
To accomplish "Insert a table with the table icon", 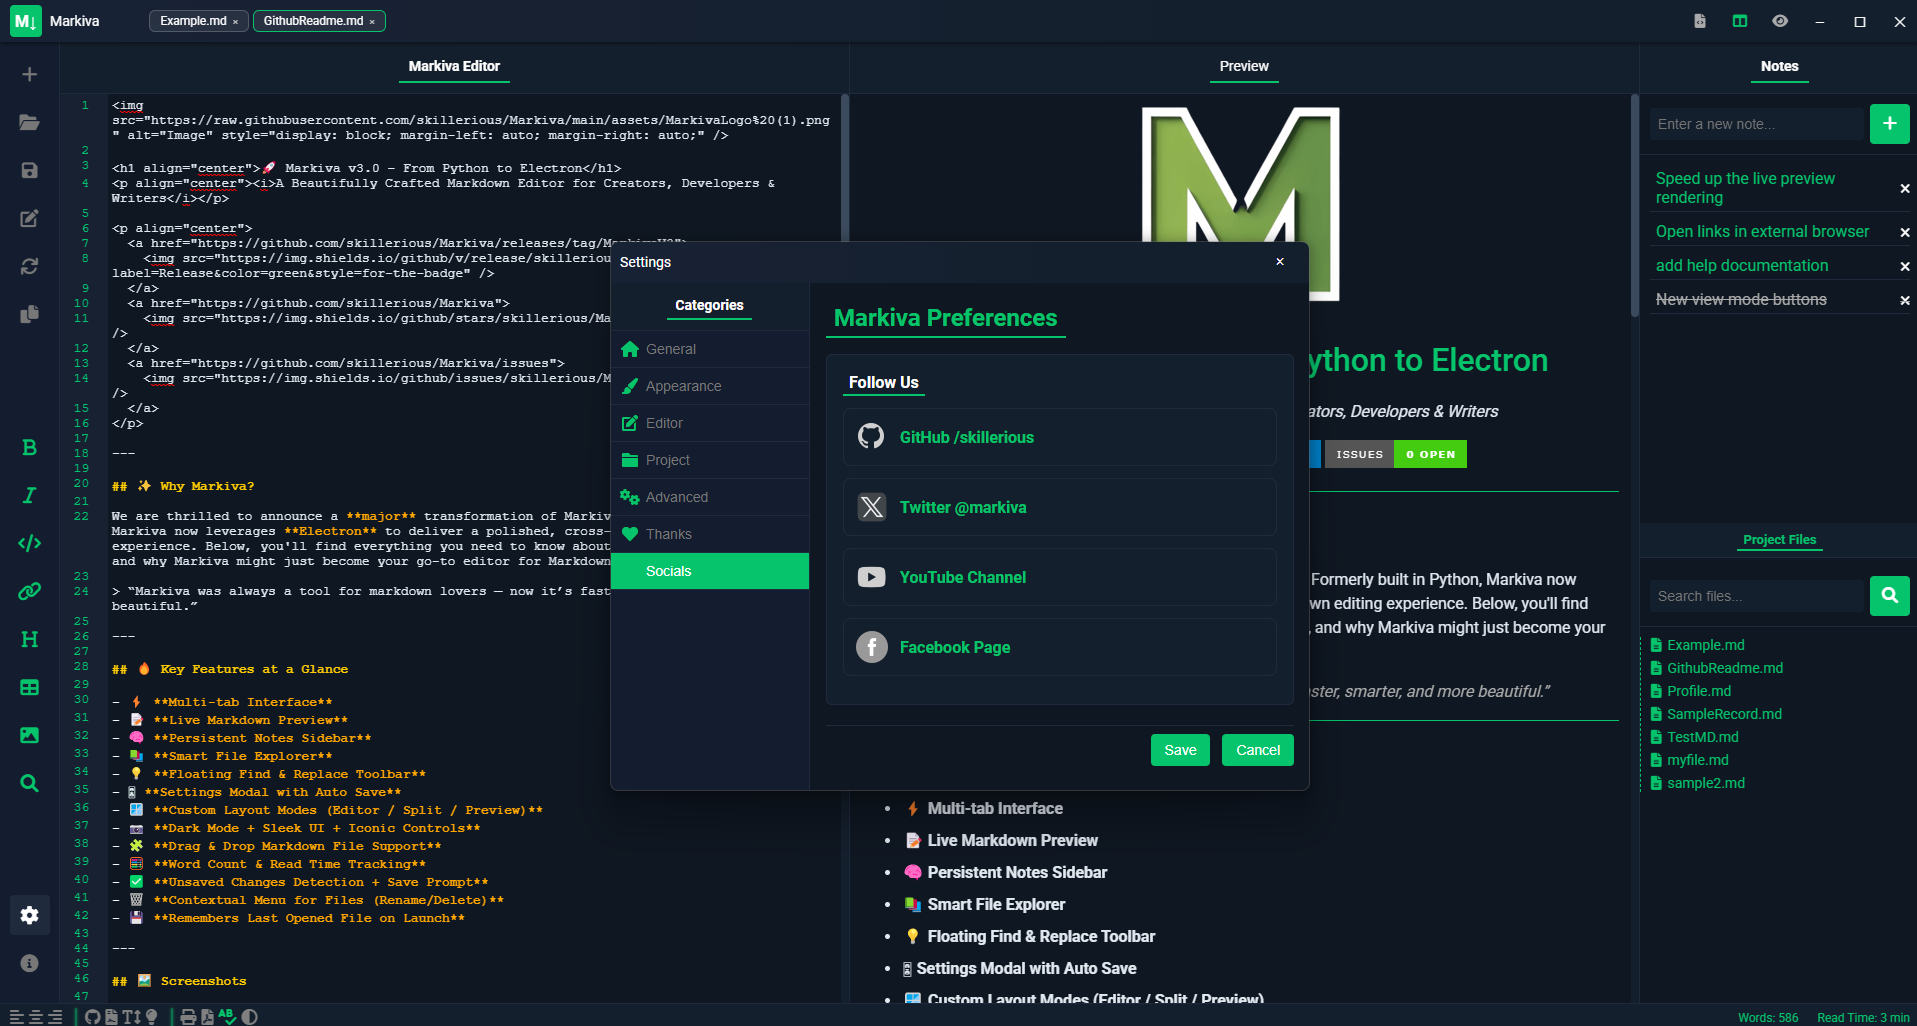I will click(30, 687).
